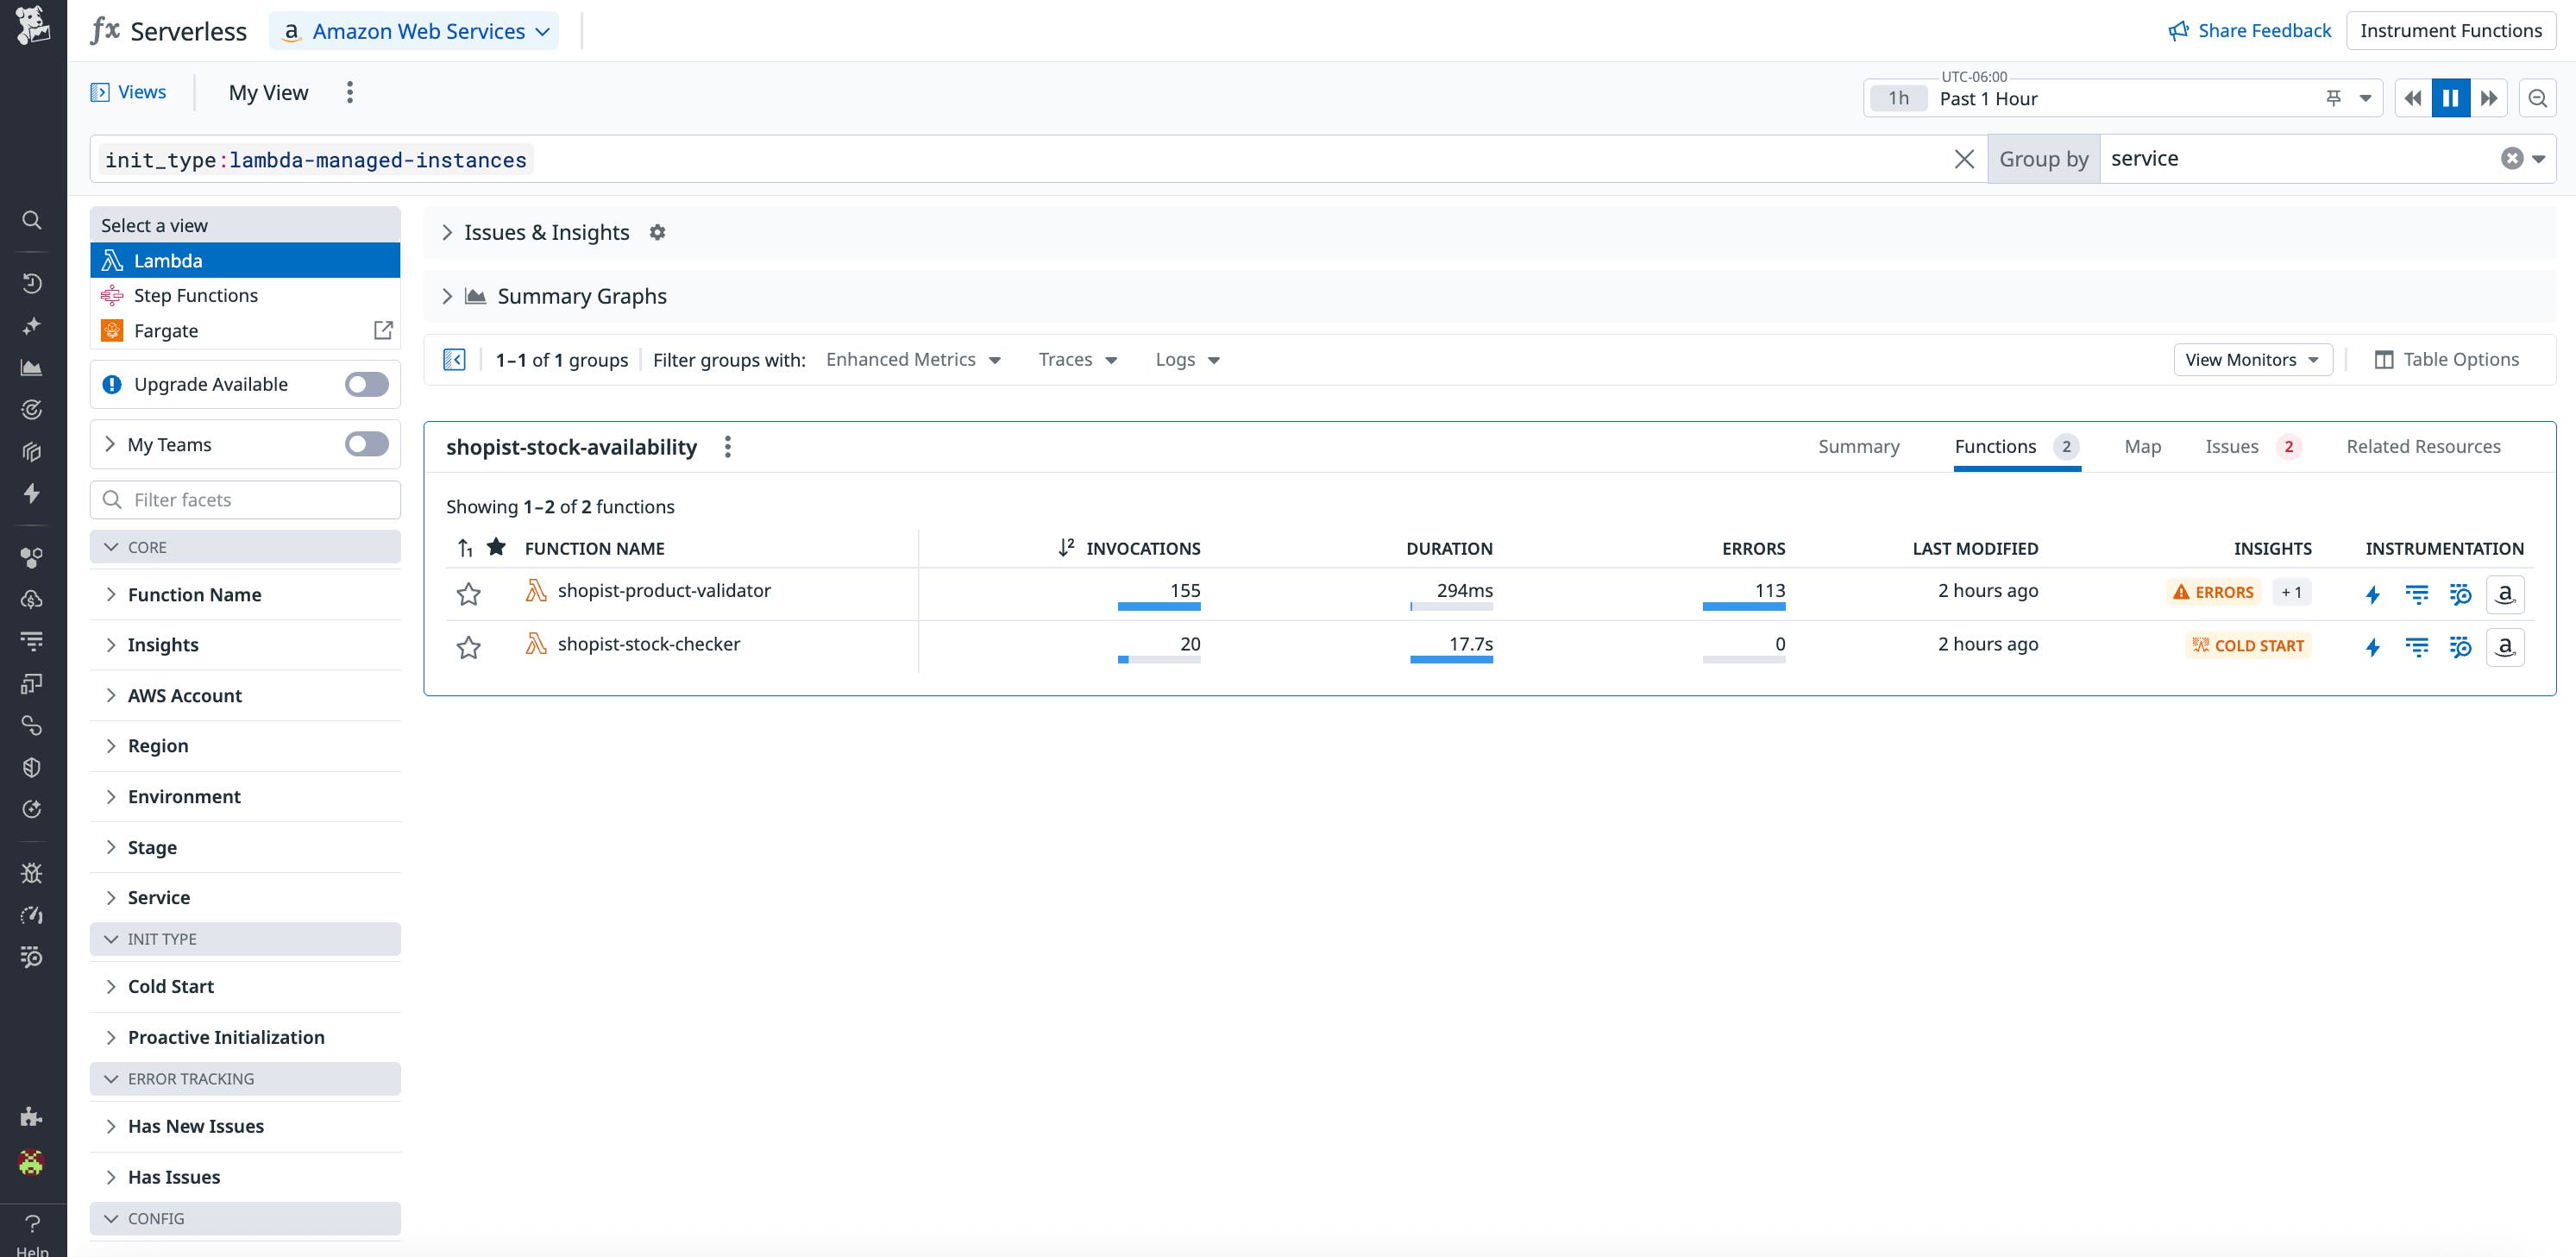Screen dimensions: 2576x1257
Task: Switch to the Summary tab
Action: [1858, 446]
